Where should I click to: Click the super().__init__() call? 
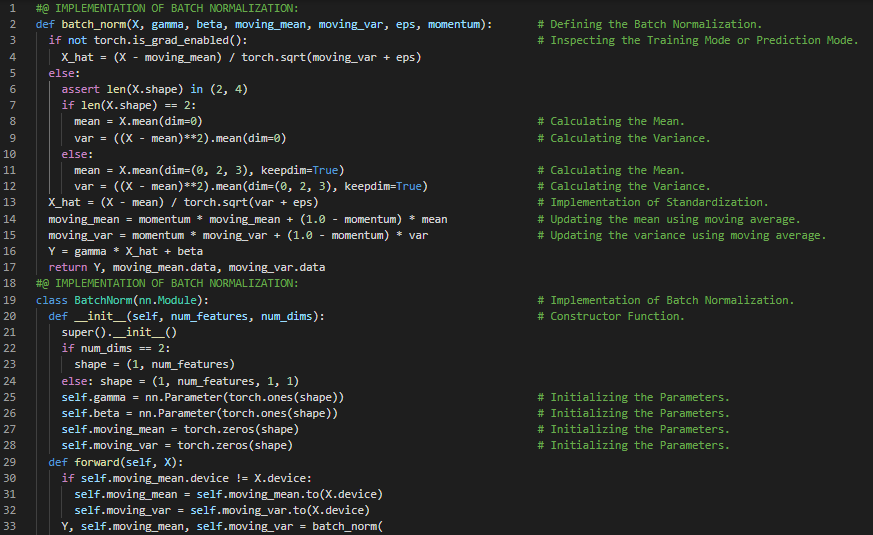click(x=118, y=332)
